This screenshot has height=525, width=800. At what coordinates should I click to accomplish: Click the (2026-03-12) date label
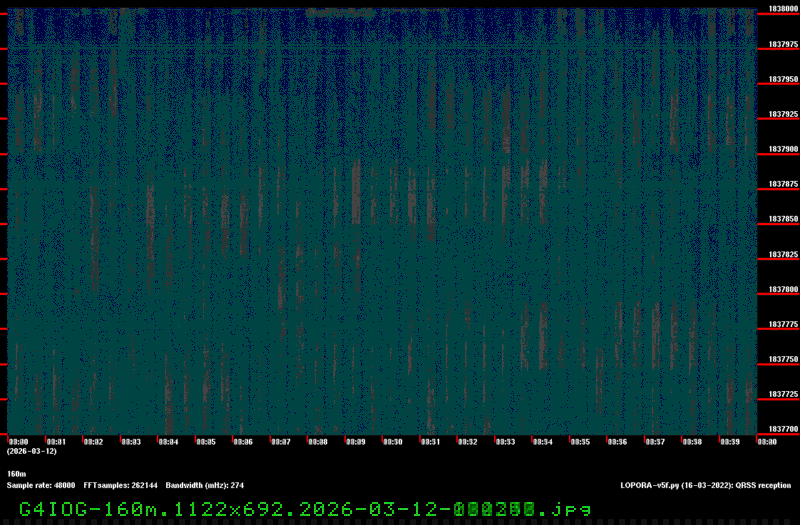tap(31, 452)
